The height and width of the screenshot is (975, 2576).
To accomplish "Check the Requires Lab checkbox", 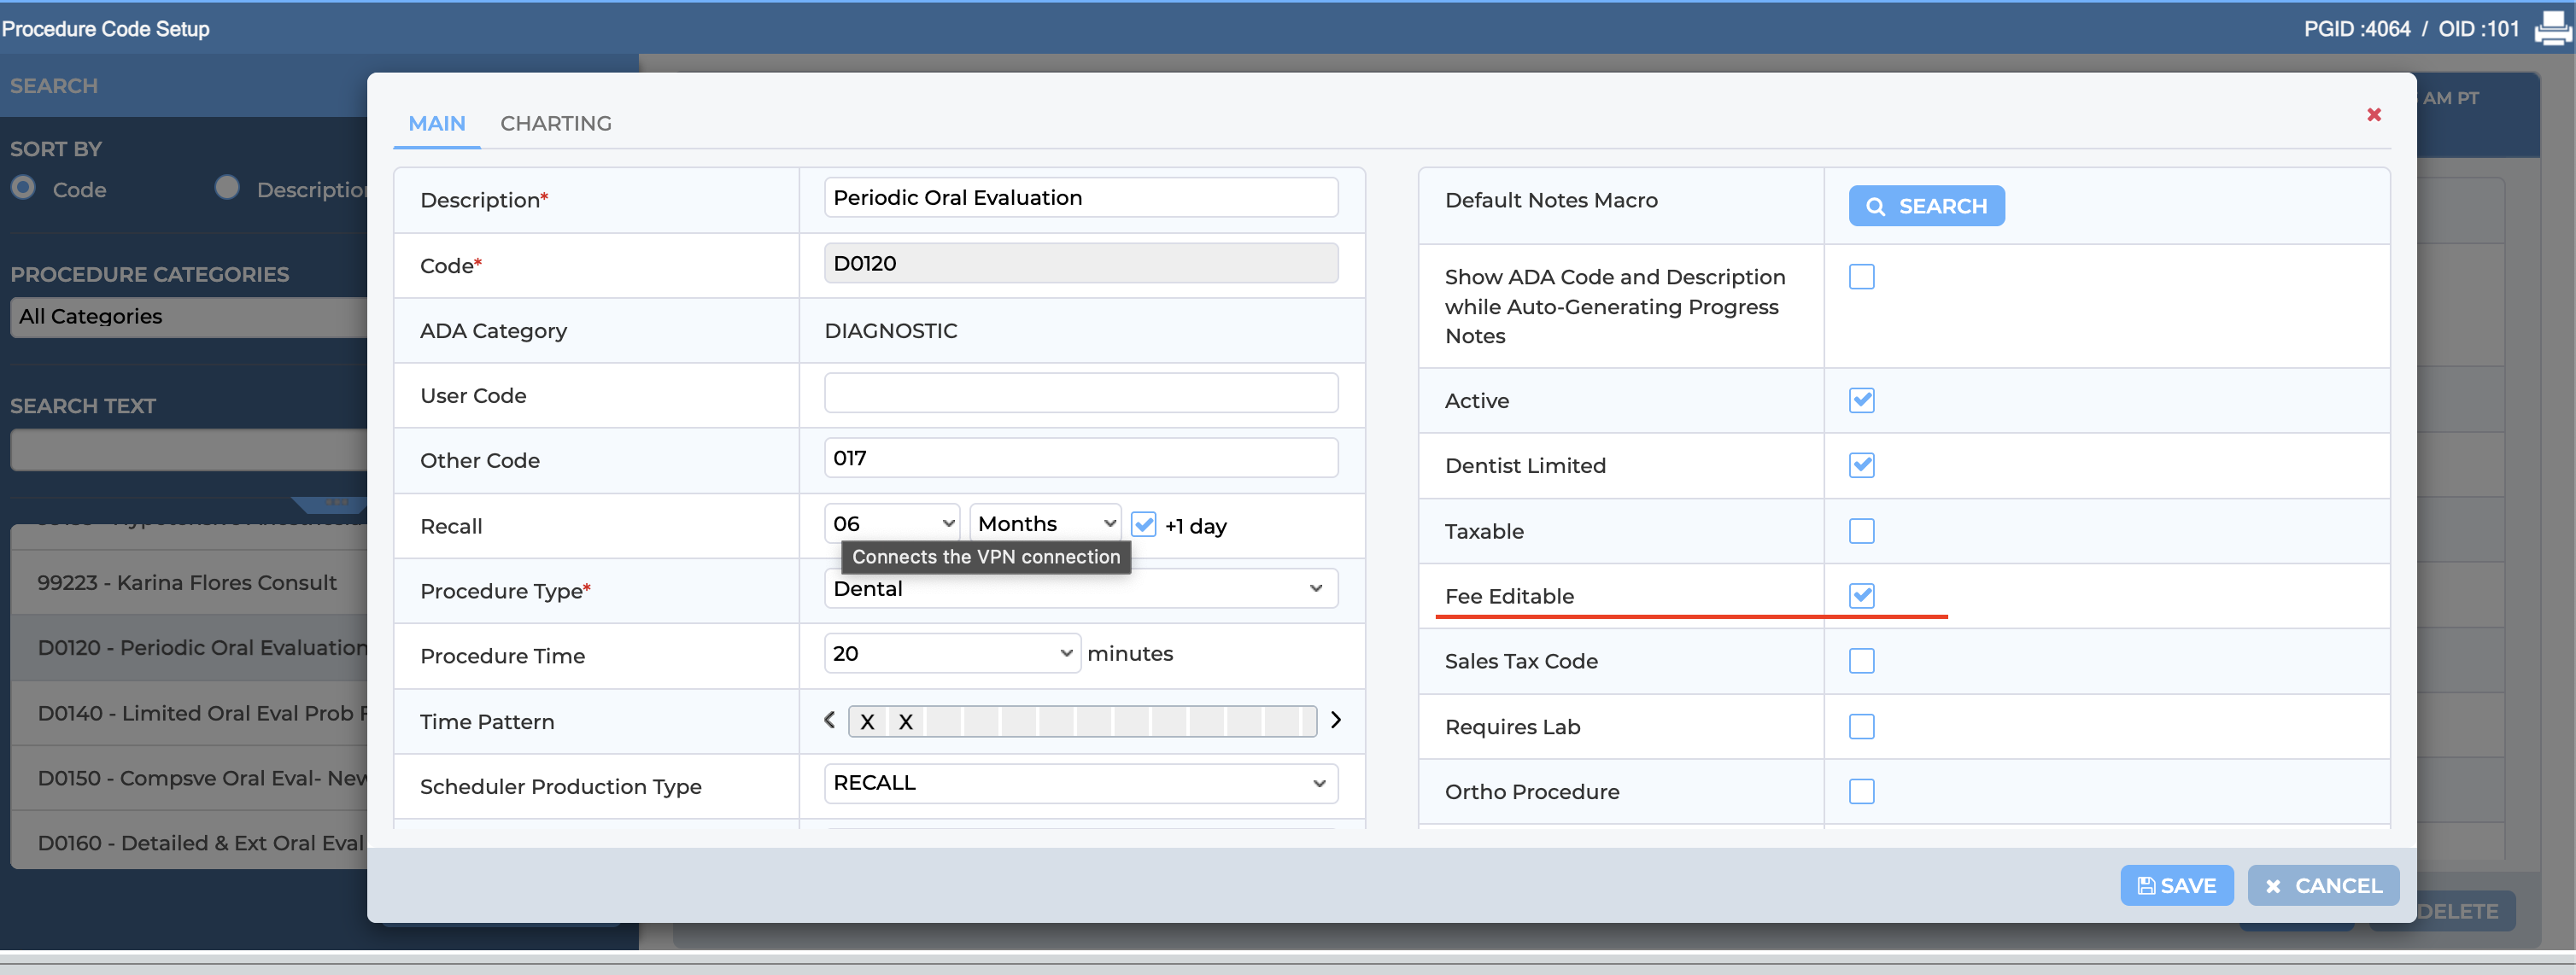I will pyautogui.click(x=1861, y=727).
